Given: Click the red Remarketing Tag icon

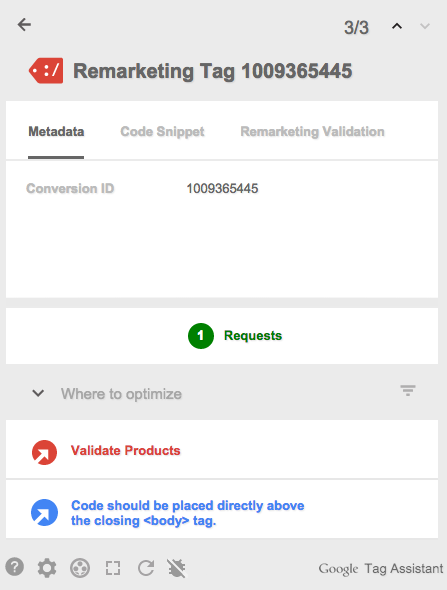Looking at the screenshot, I should click(x=46, y=70).
